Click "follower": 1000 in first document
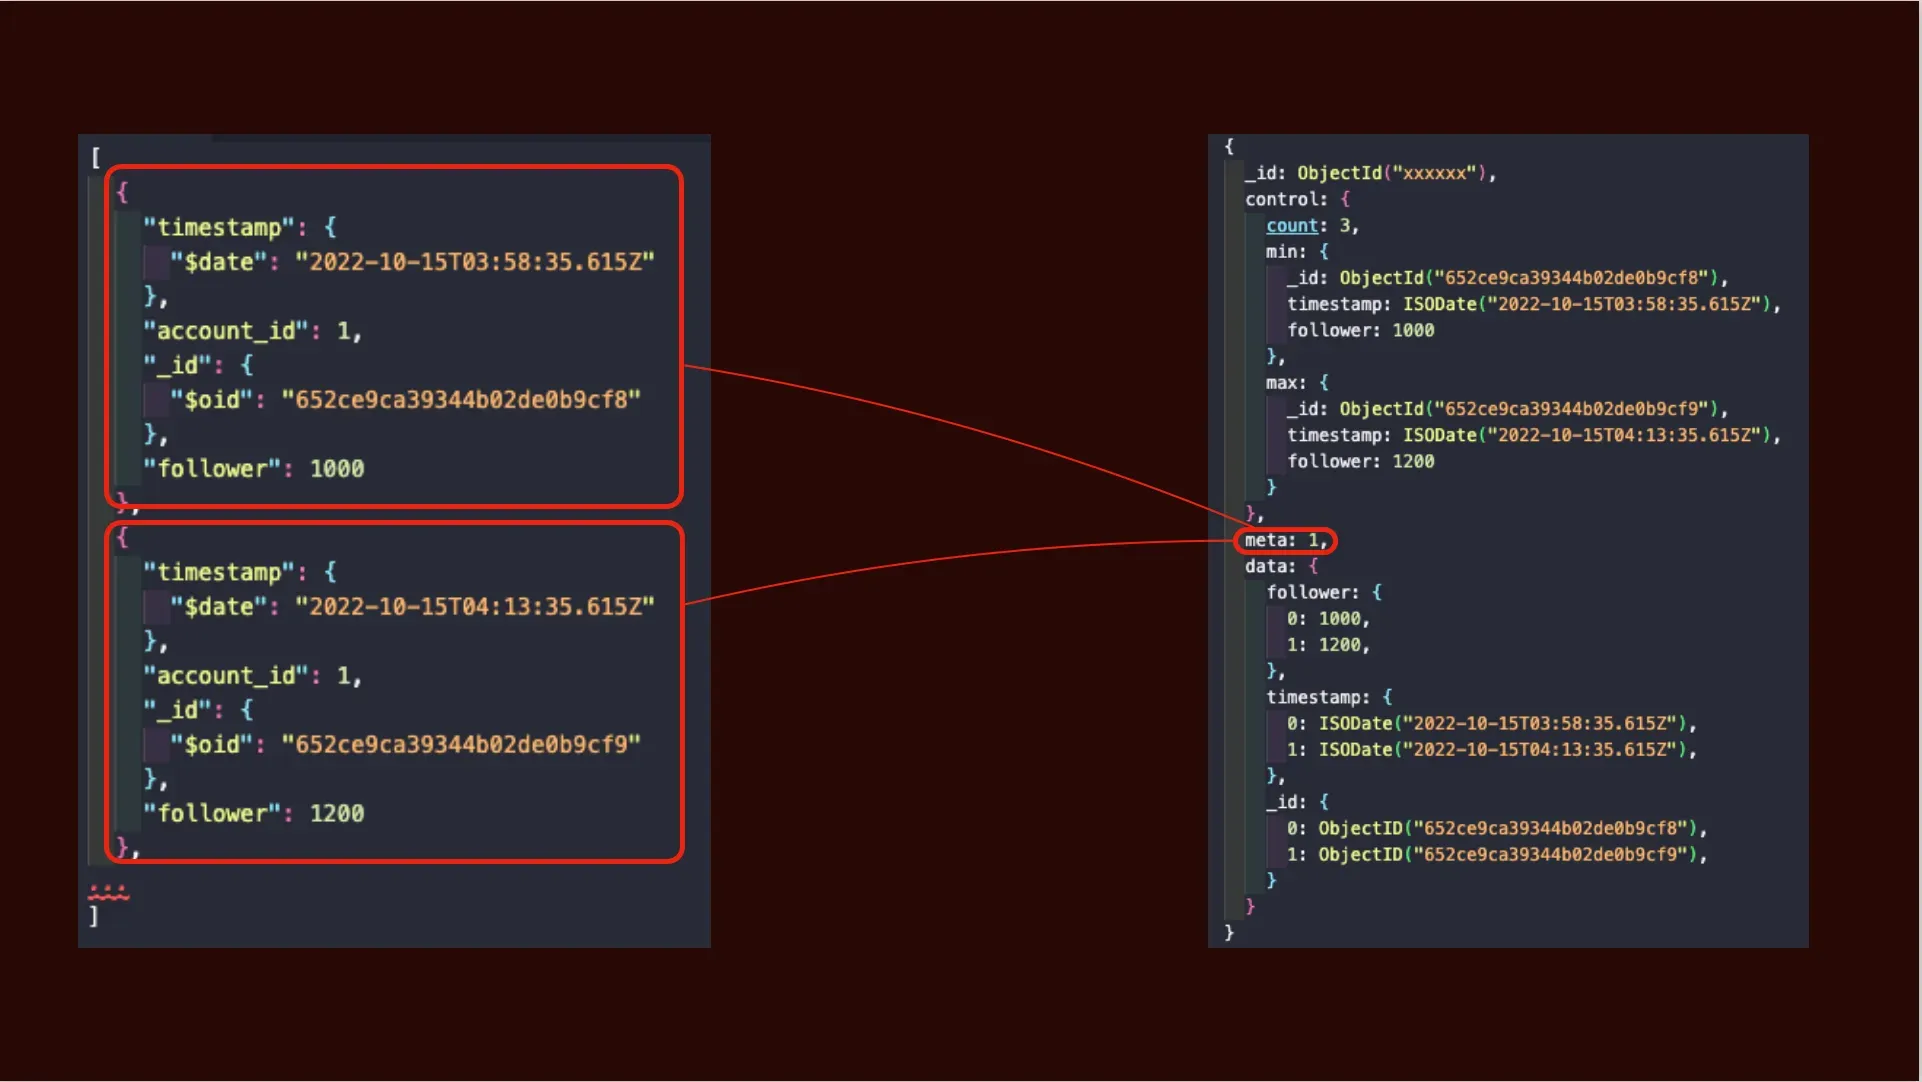Image resolution: width=1922 pixels, height=1082 pixels. (x=253, y=469)
